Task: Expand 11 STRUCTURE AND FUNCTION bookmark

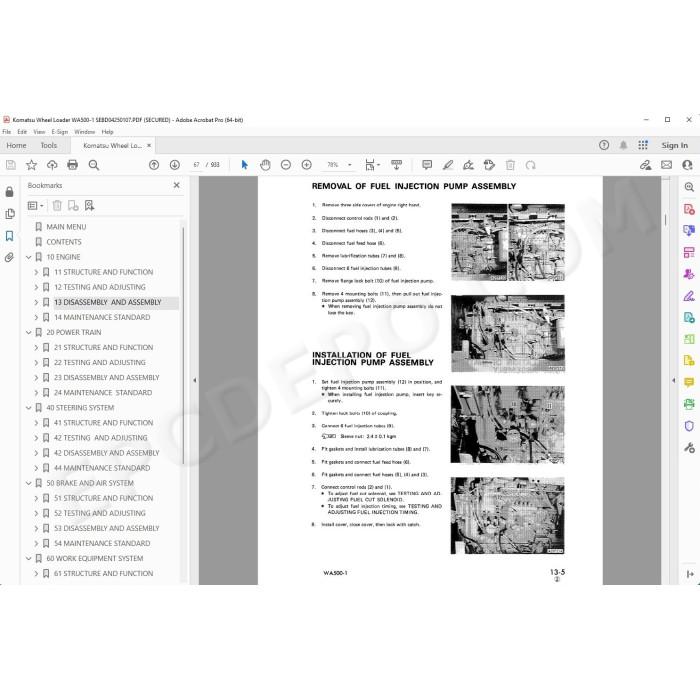Action: point(36,272)
